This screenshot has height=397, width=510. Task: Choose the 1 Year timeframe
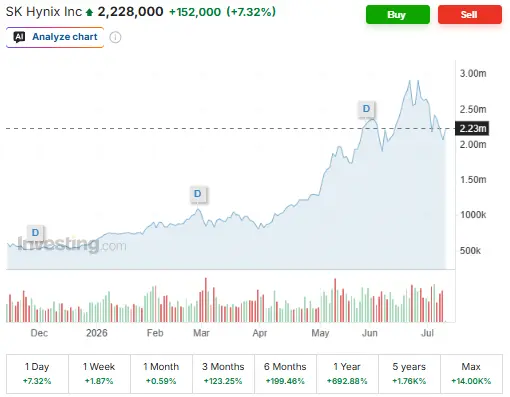(x=347, y=373)
